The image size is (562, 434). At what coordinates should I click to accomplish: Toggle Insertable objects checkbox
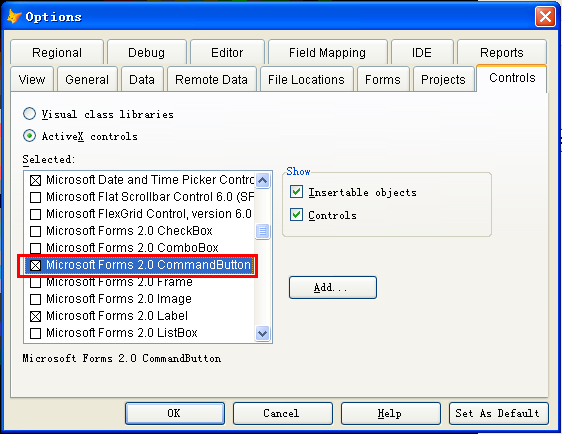[296, 192]
